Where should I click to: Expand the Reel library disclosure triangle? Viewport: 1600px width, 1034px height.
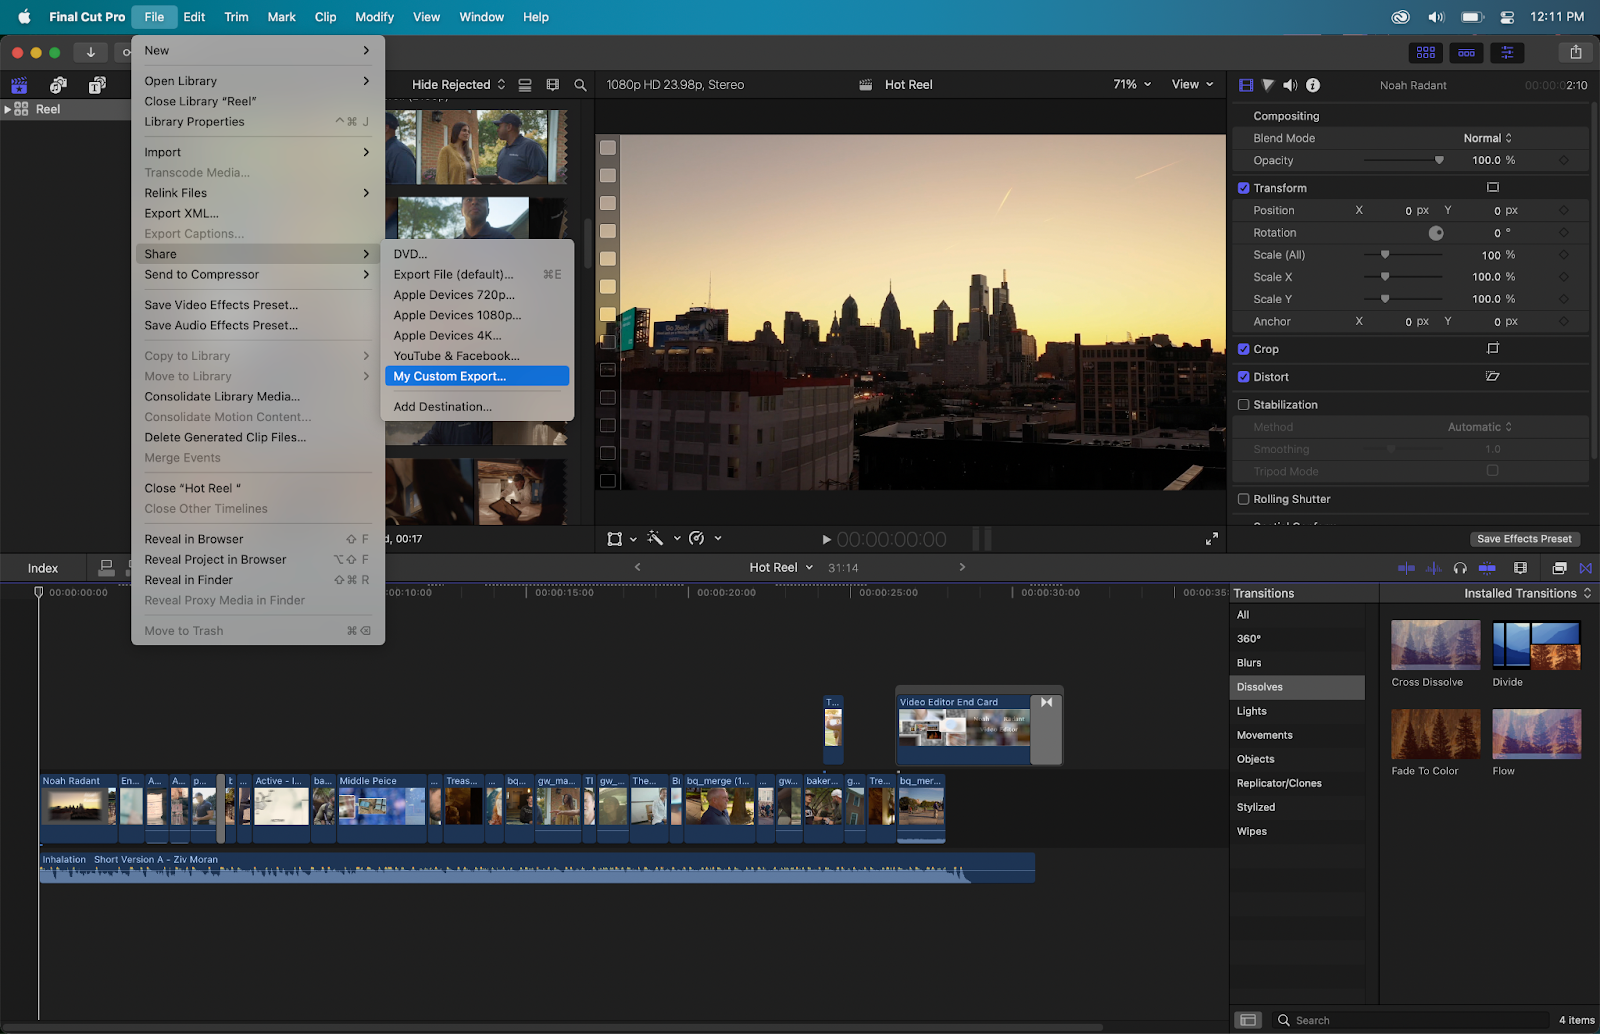click(x=8, y=109)
